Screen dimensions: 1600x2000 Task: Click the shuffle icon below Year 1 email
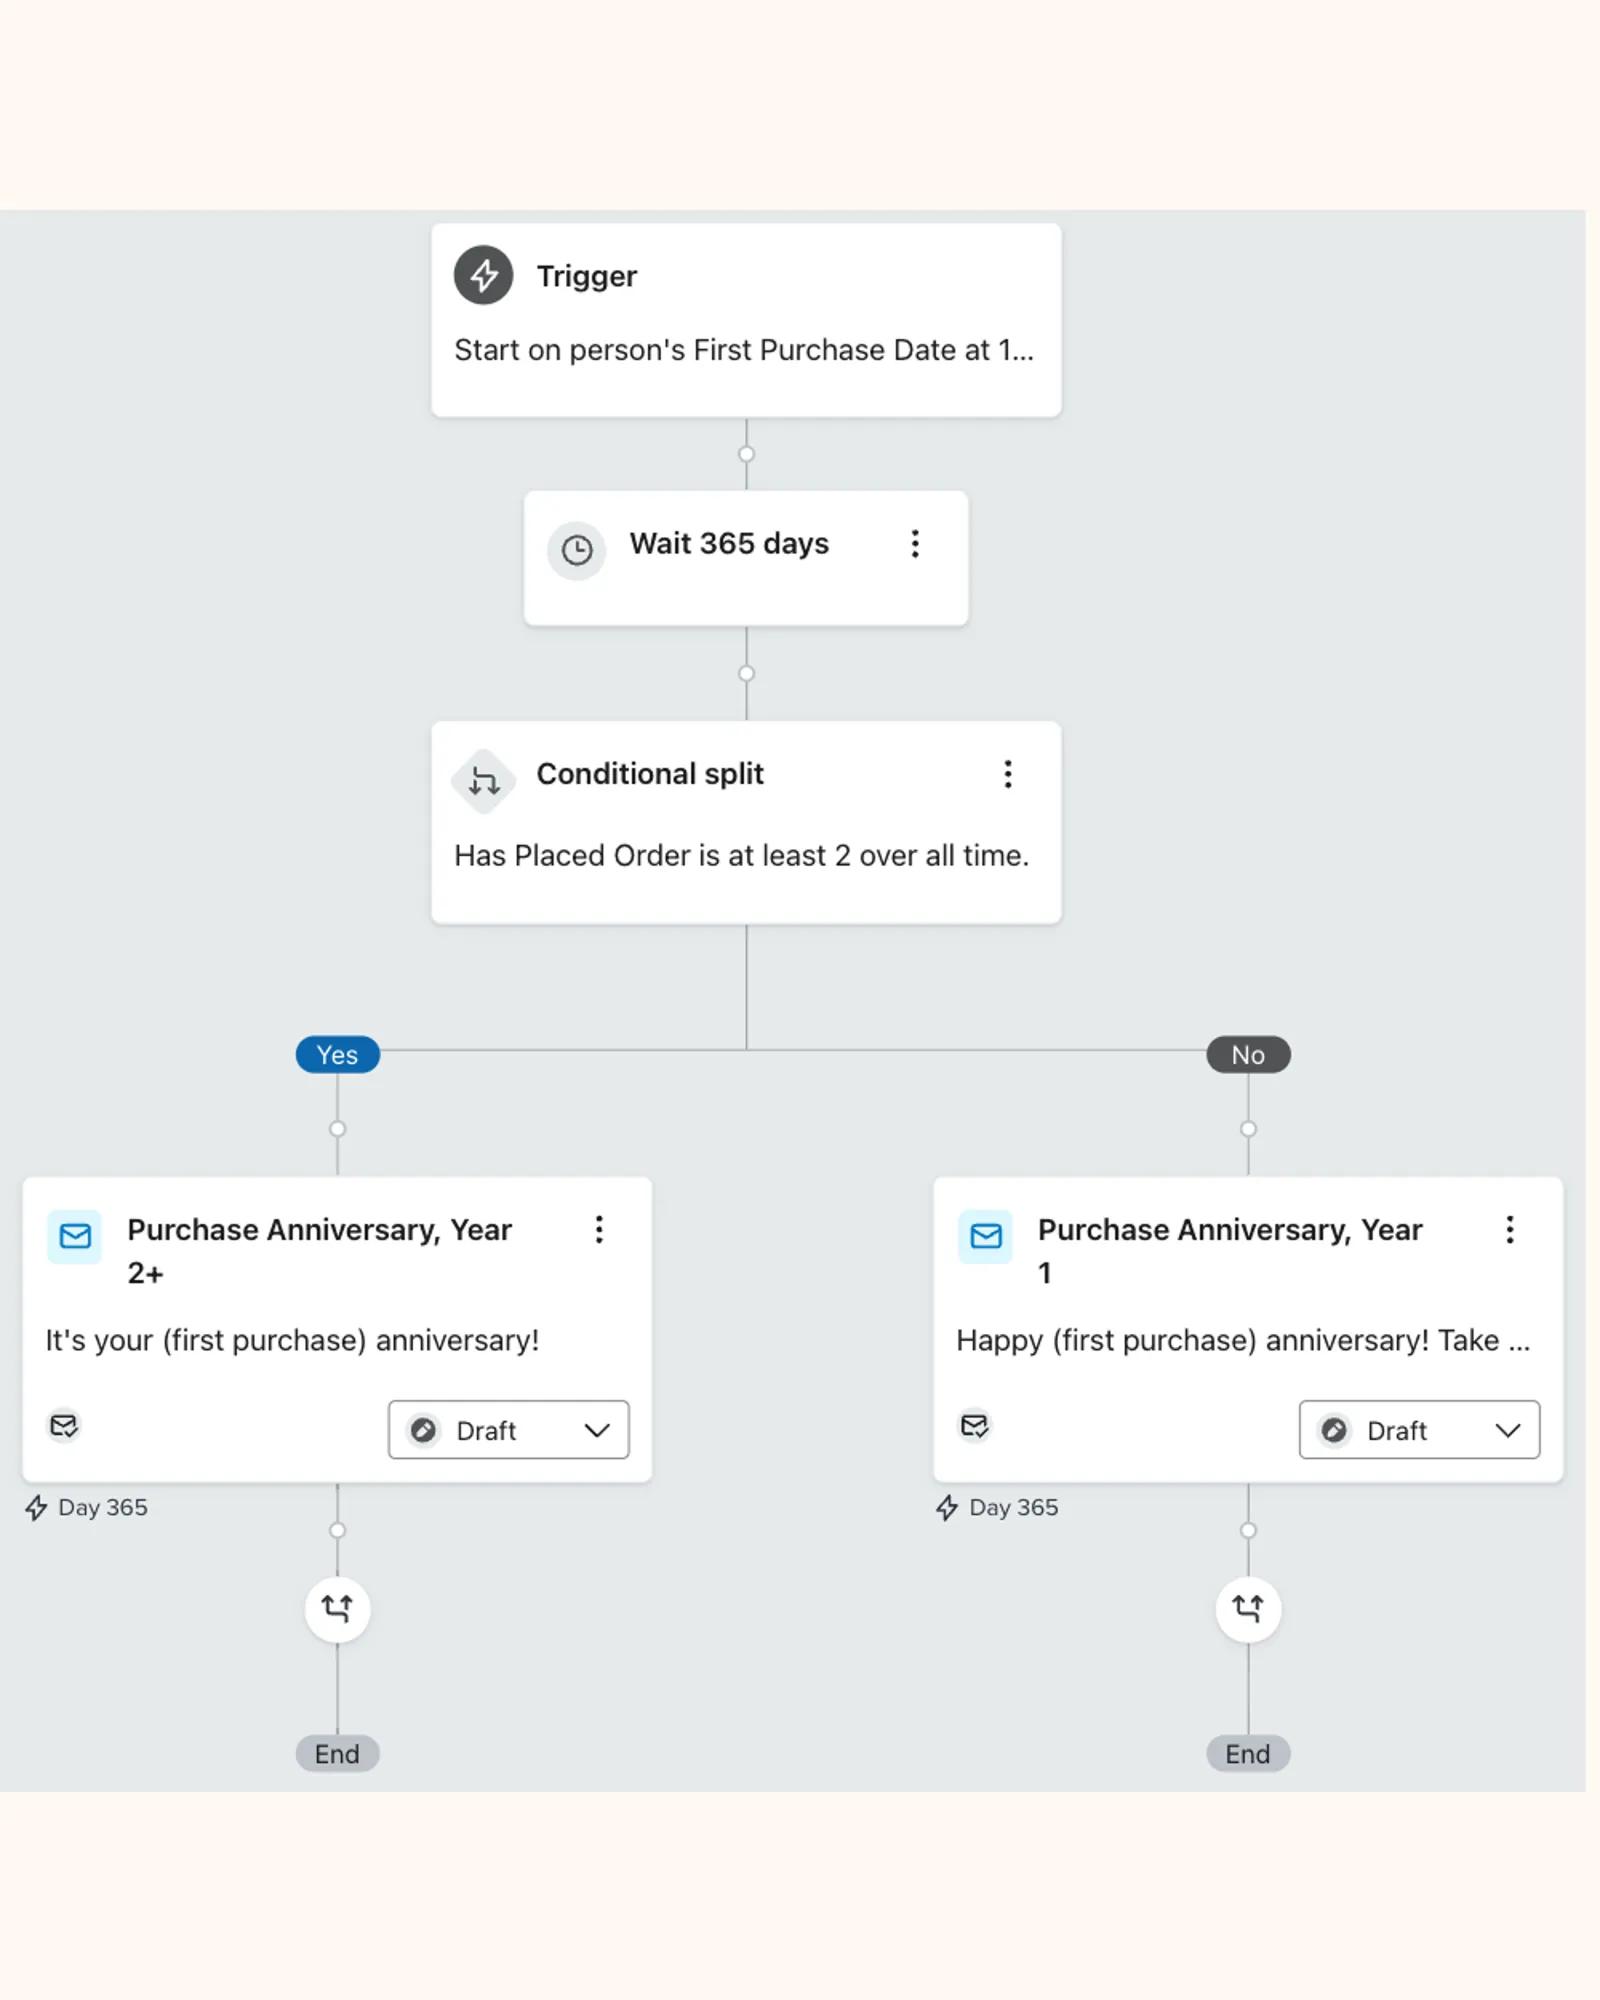click(1248, 1608)
